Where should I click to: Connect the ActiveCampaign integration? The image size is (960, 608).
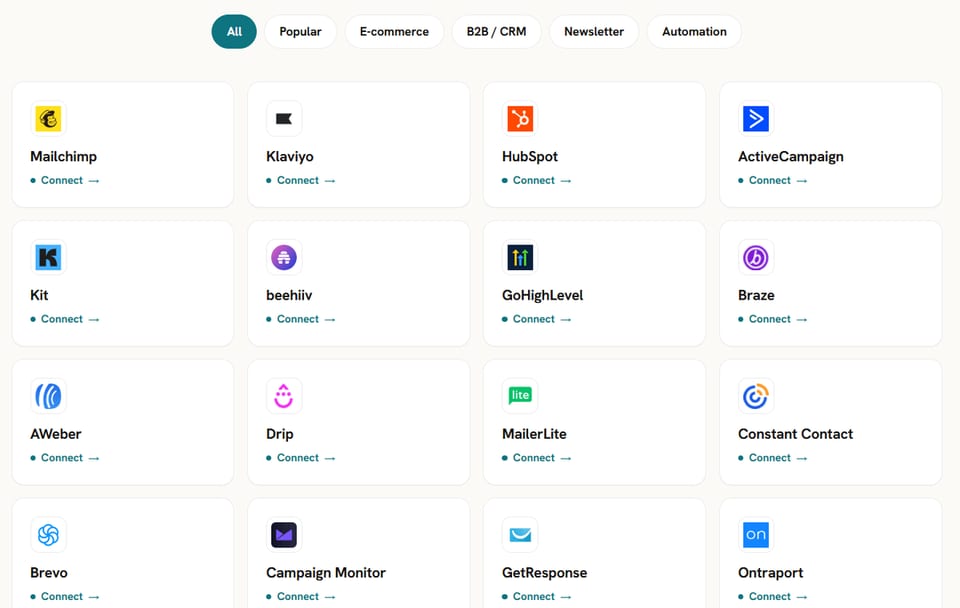773,181
